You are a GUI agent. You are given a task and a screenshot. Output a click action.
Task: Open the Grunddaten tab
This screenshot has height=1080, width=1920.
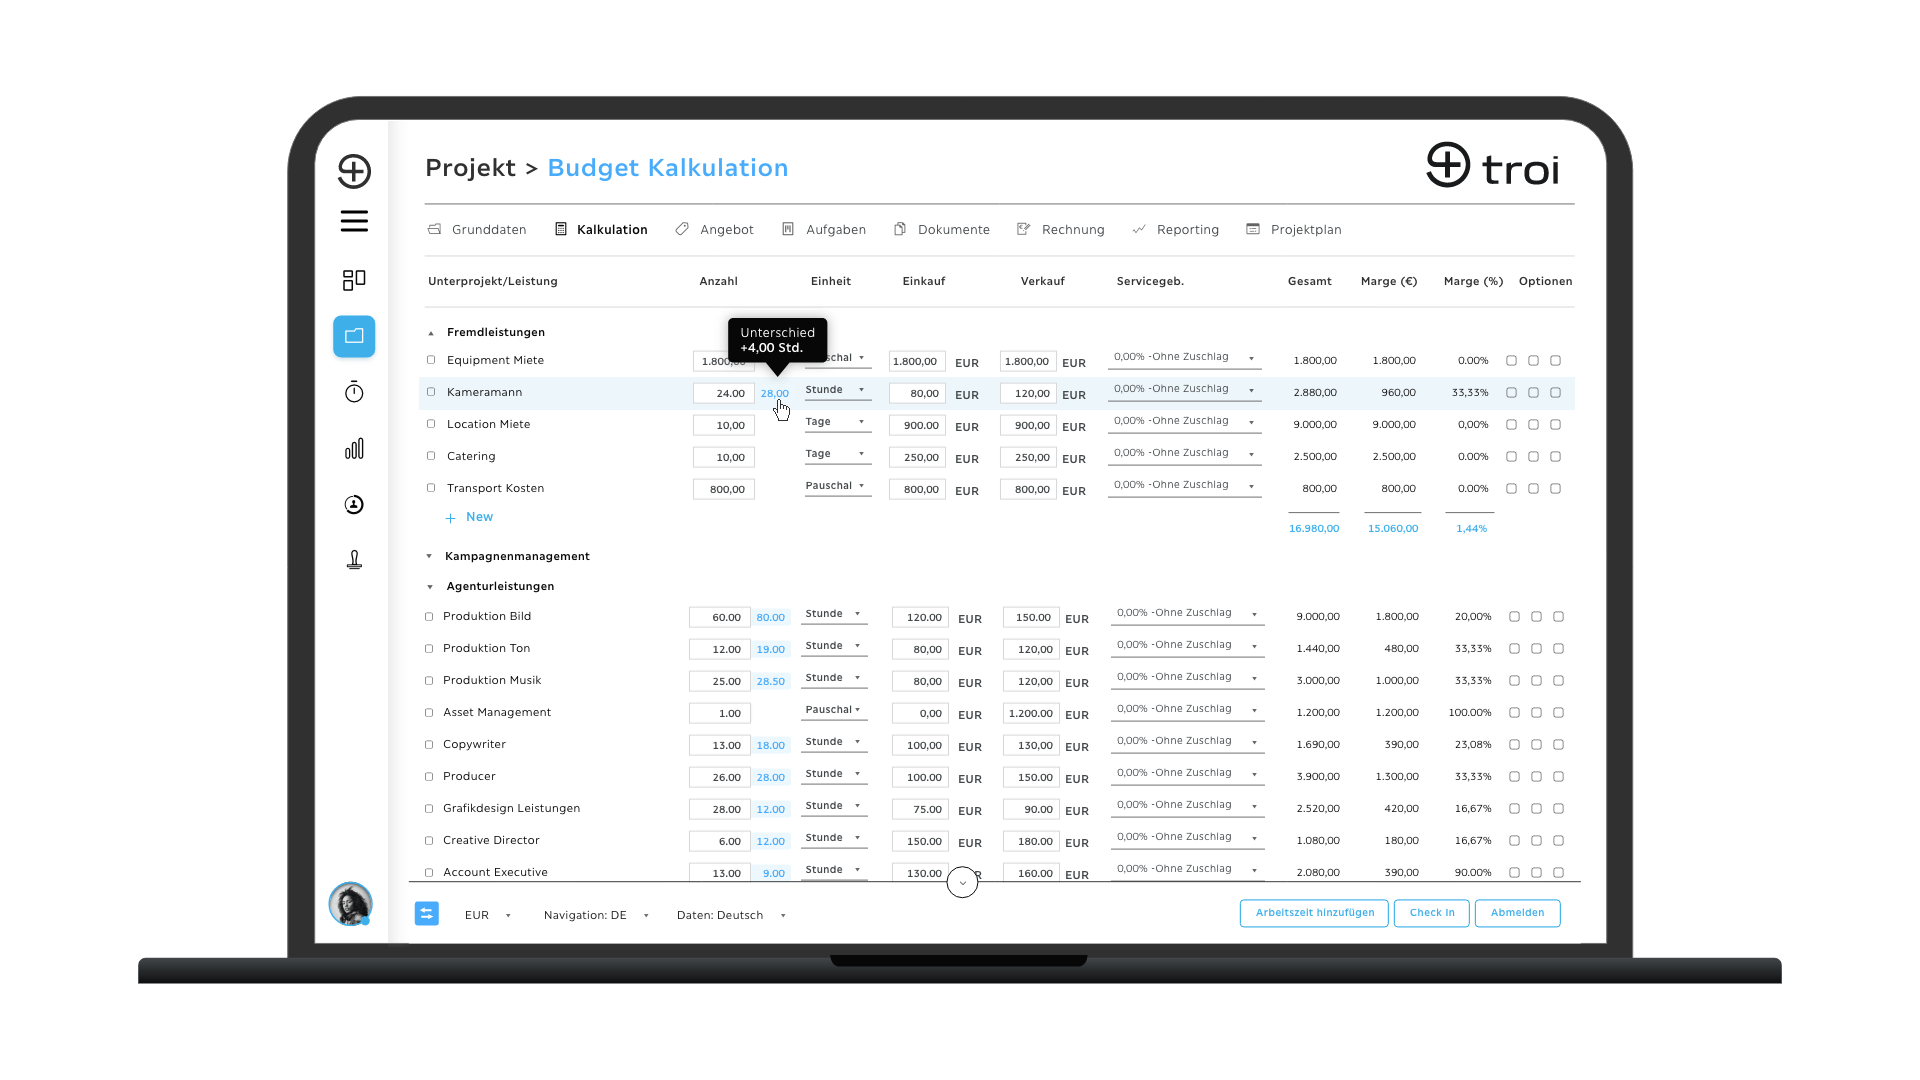488,229
